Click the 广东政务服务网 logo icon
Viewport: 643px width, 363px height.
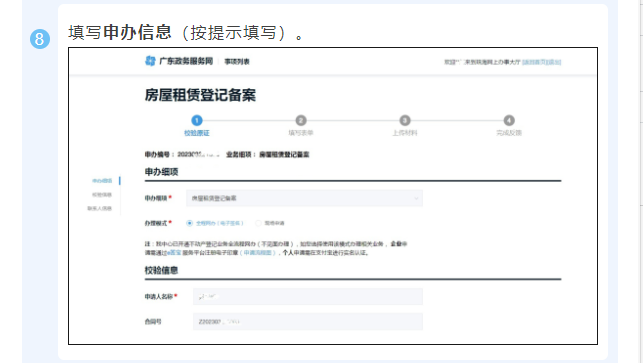click(150, 61)
